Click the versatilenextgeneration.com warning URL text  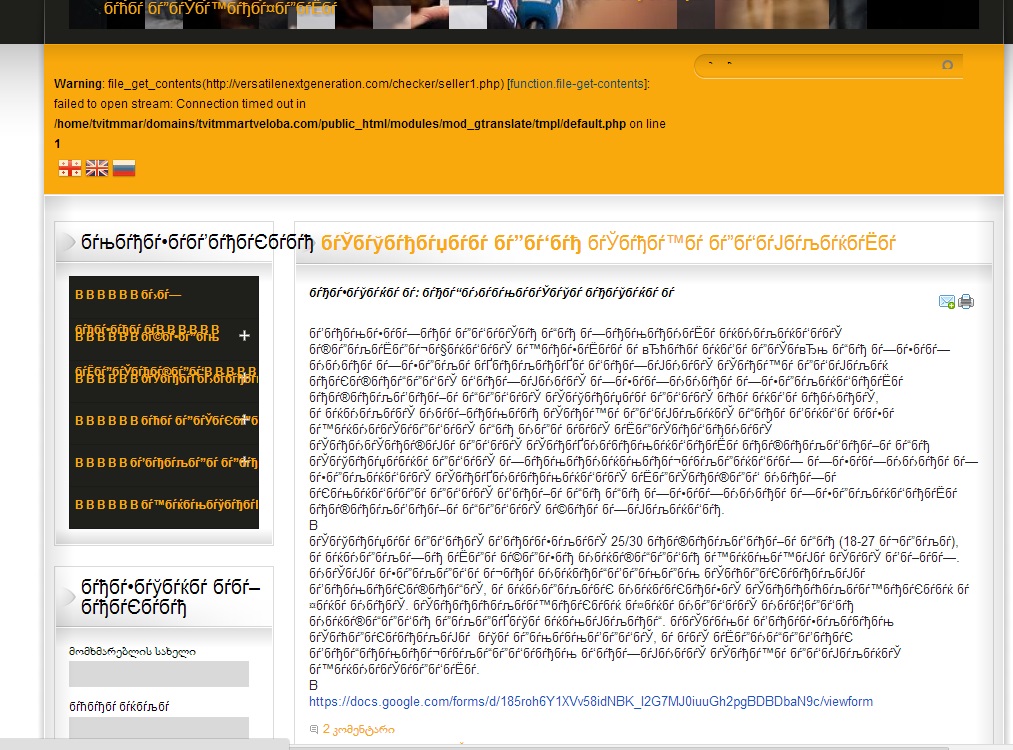coord(353,84)
